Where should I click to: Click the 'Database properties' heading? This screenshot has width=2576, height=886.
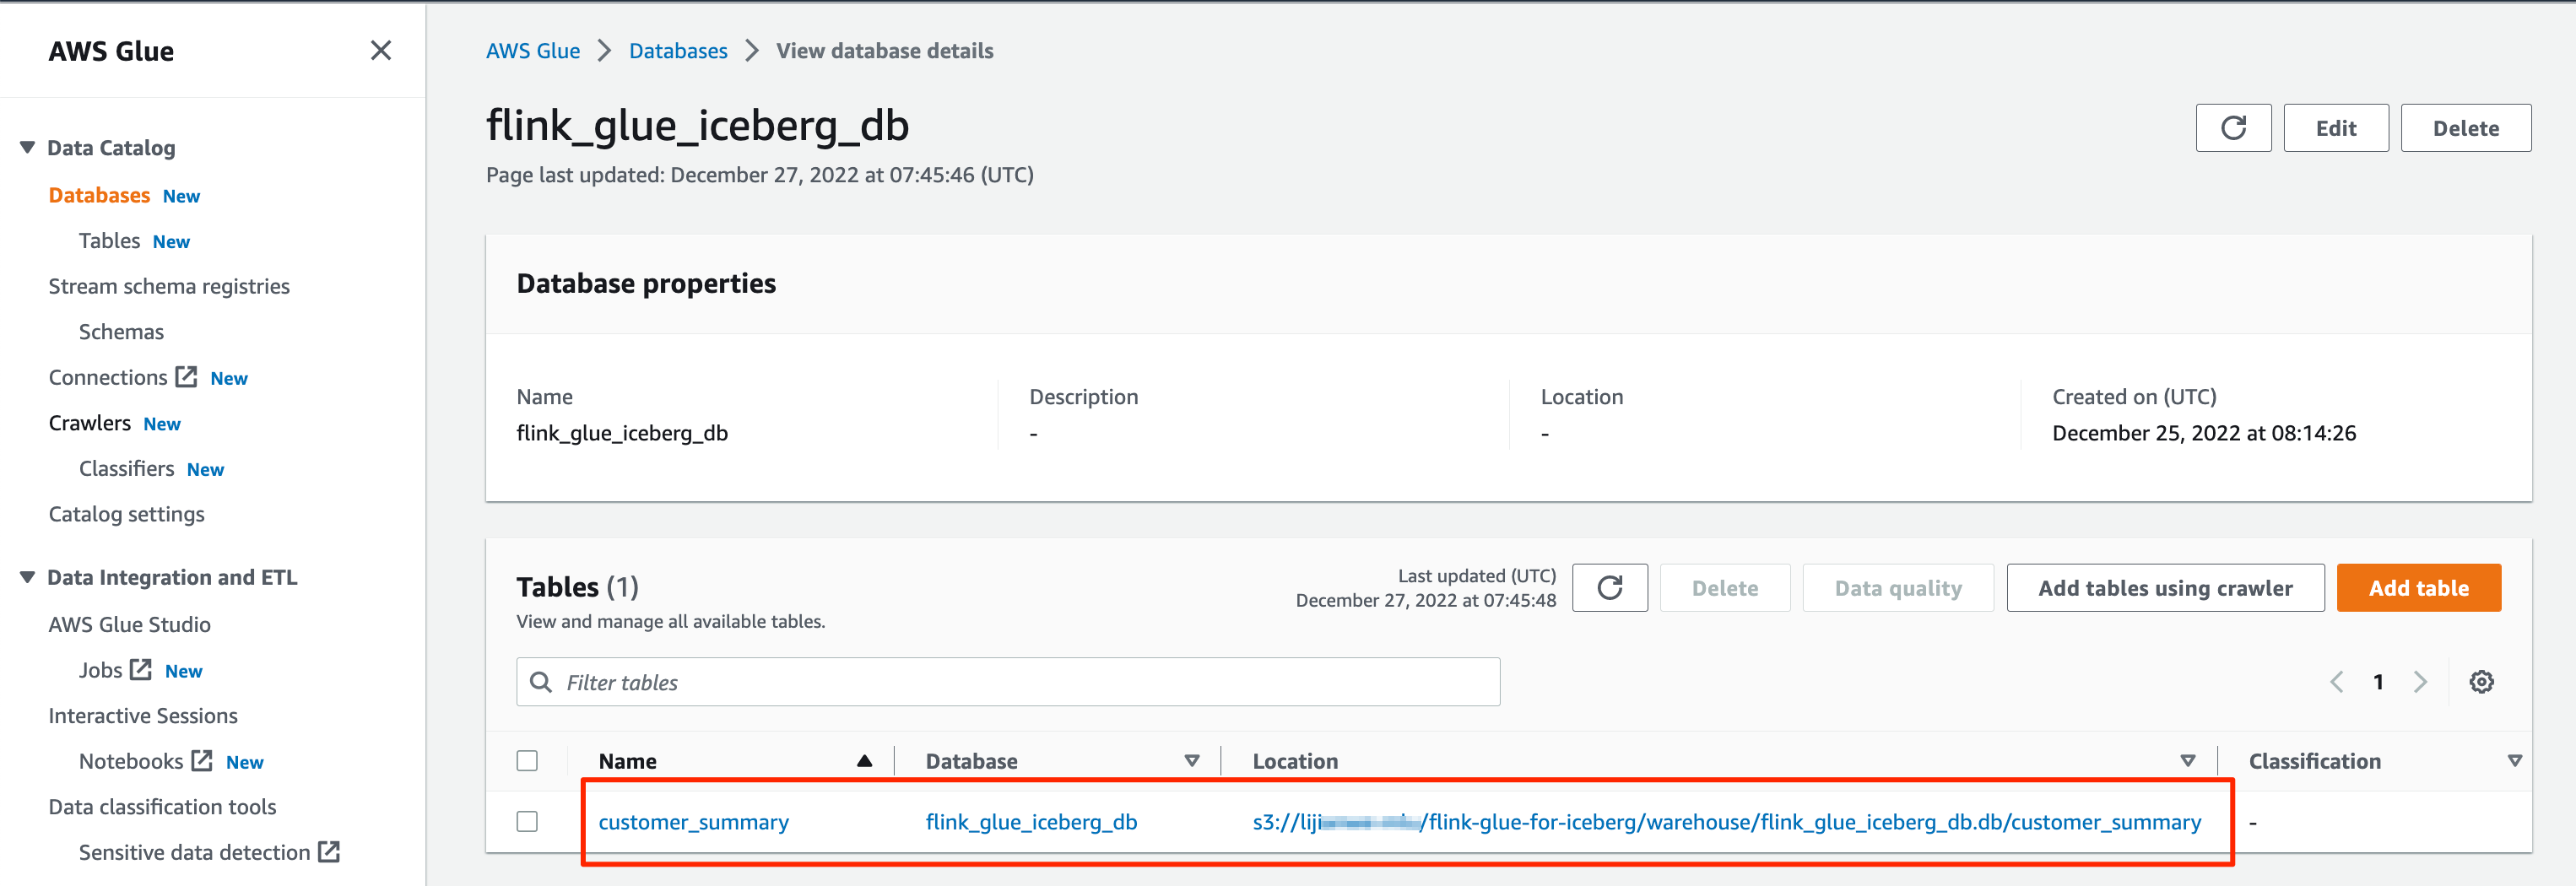tap(646, 284)
